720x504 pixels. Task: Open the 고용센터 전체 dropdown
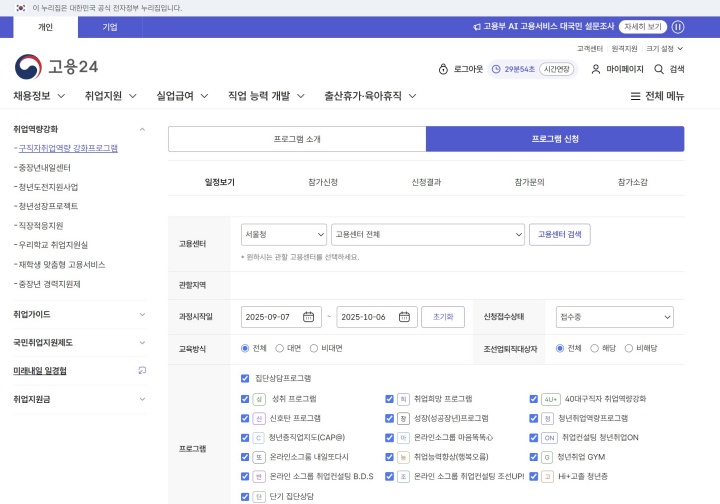pos(428,235)
